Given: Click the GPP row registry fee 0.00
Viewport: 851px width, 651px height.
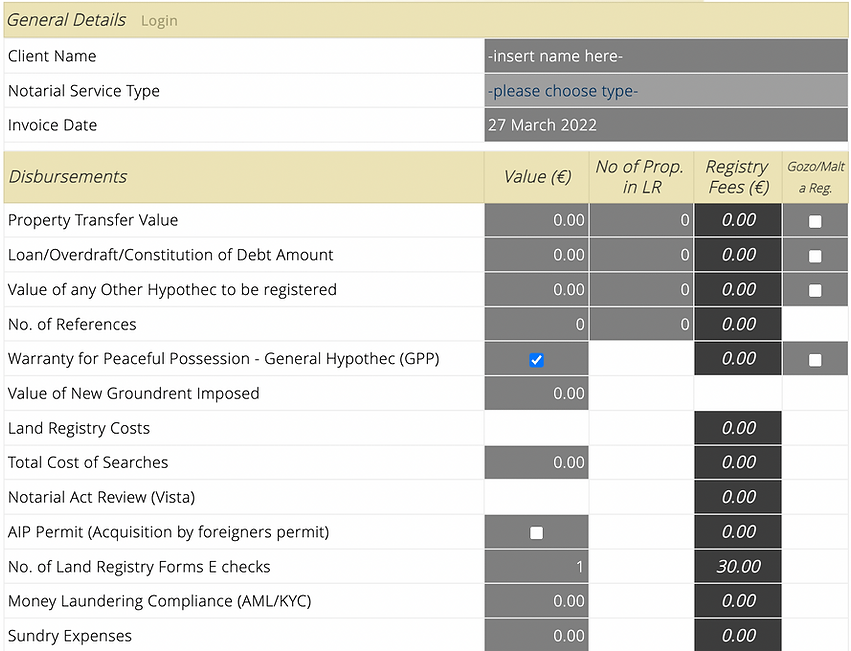Looking at the screenshot, I should point(738,358).
